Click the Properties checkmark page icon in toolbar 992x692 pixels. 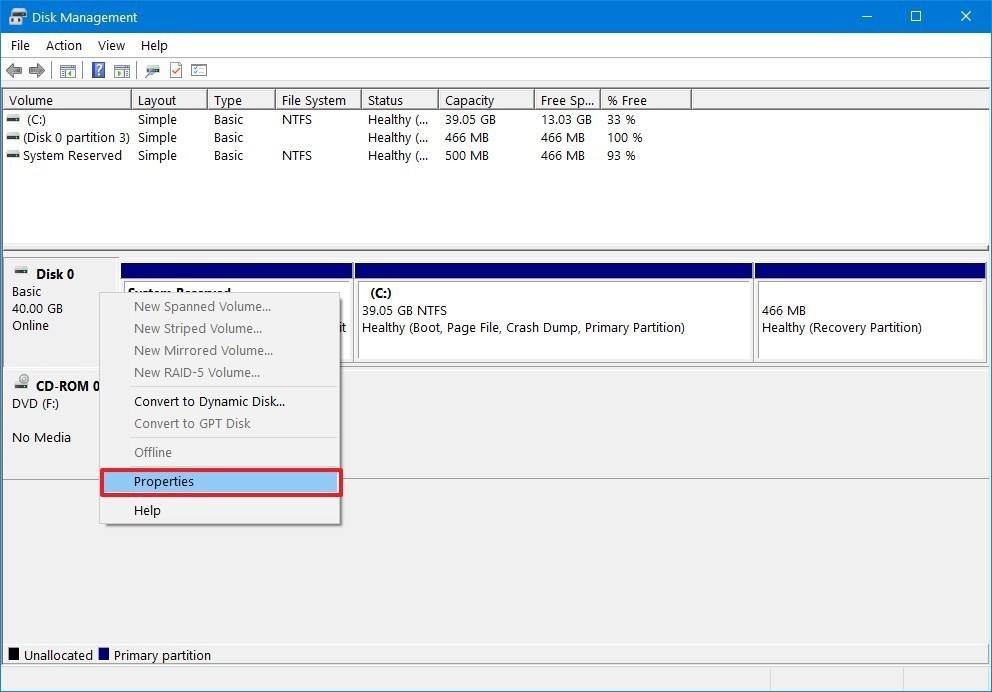(176, 71)
